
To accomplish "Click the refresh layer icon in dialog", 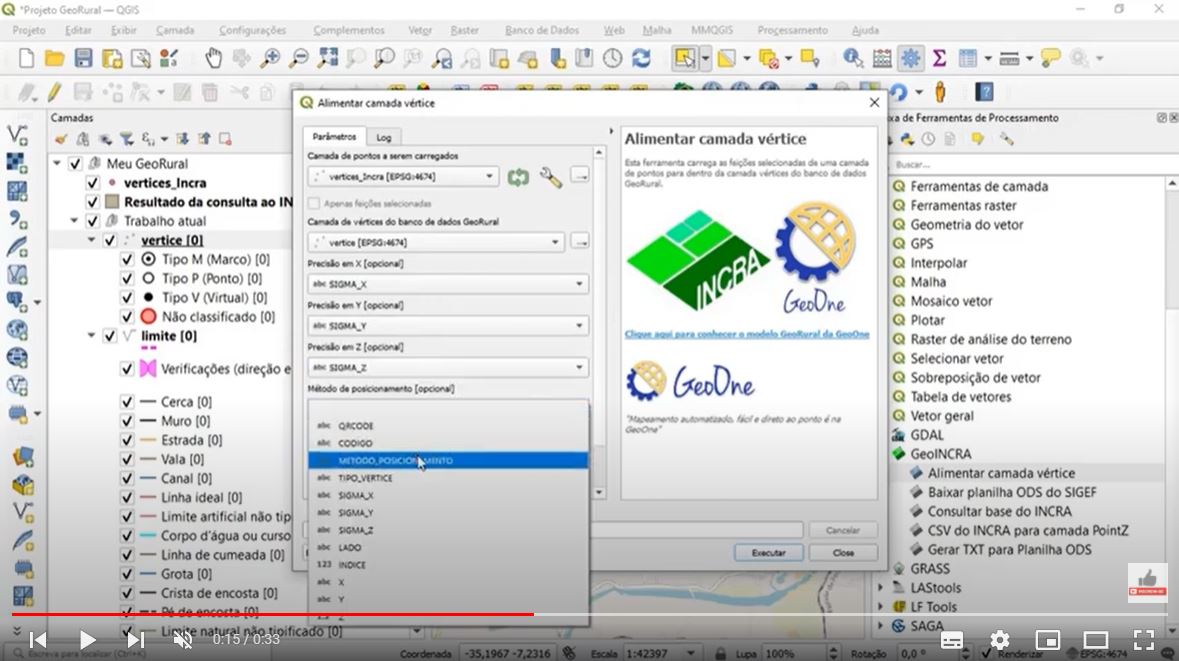I will [x=518, y=177].
